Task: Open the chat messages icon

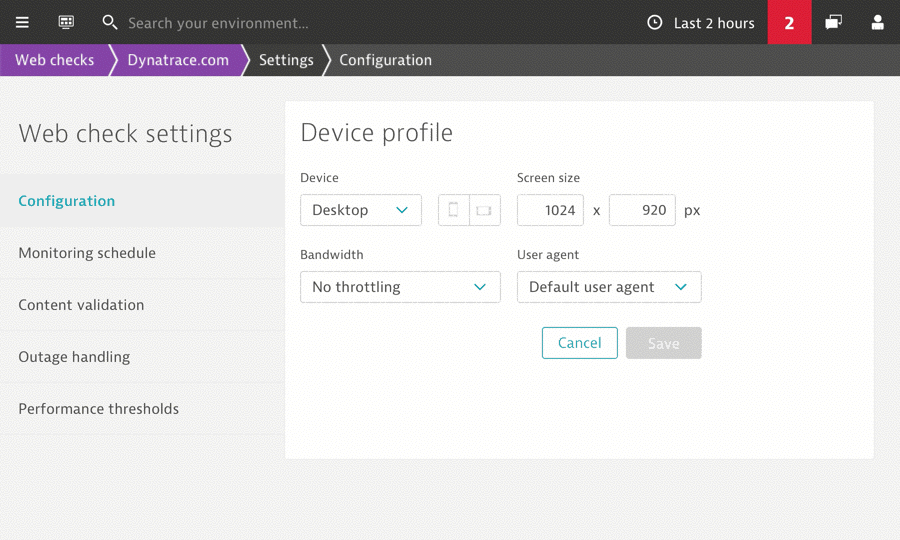Action: coord(833,22)
